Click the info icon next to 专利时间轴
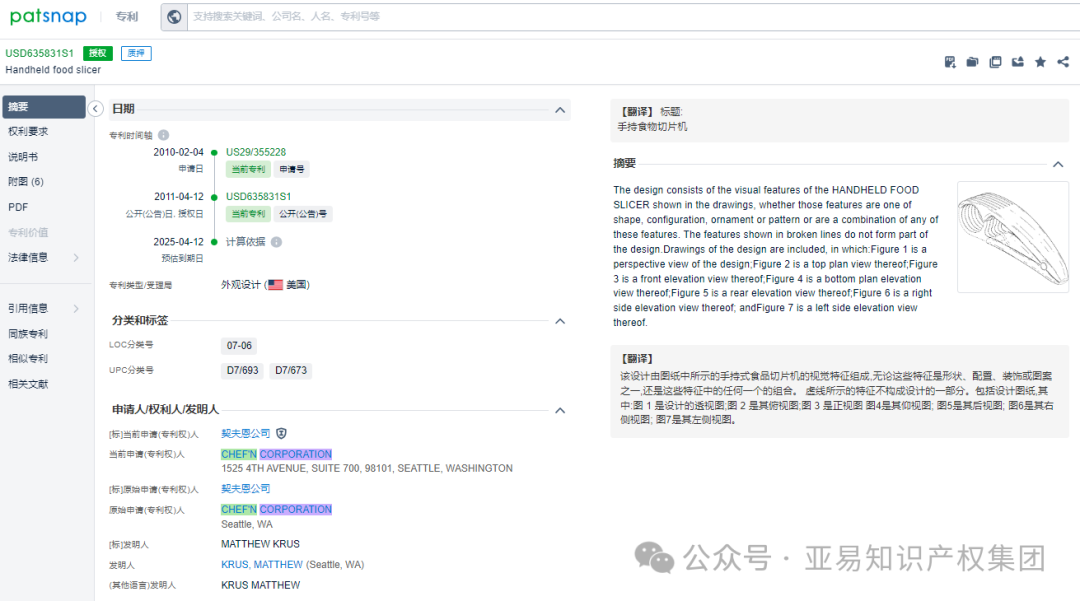The height and width of the screenshot is (601, 1080). (x=163, y=135)
